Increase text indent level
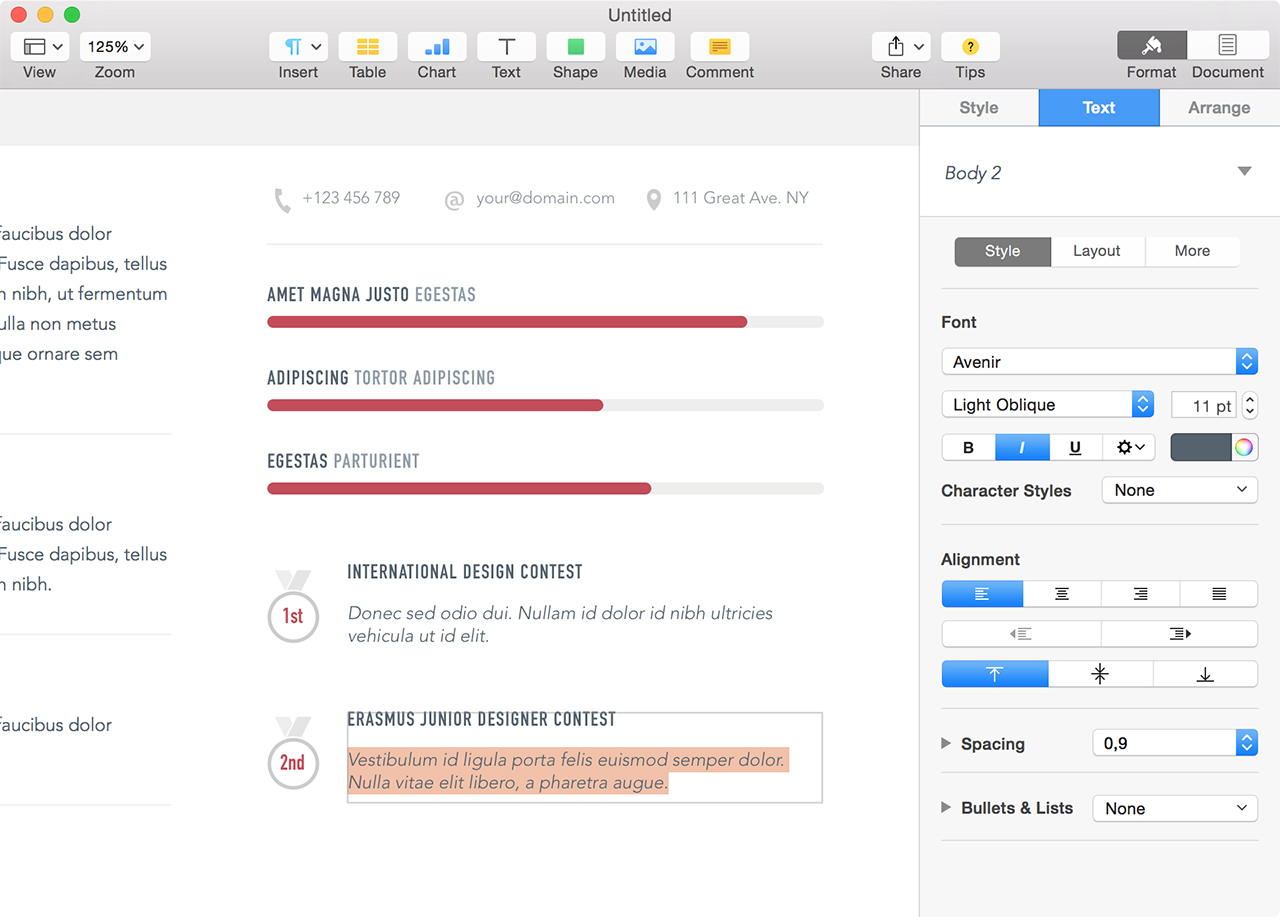 coord(1179,634)
